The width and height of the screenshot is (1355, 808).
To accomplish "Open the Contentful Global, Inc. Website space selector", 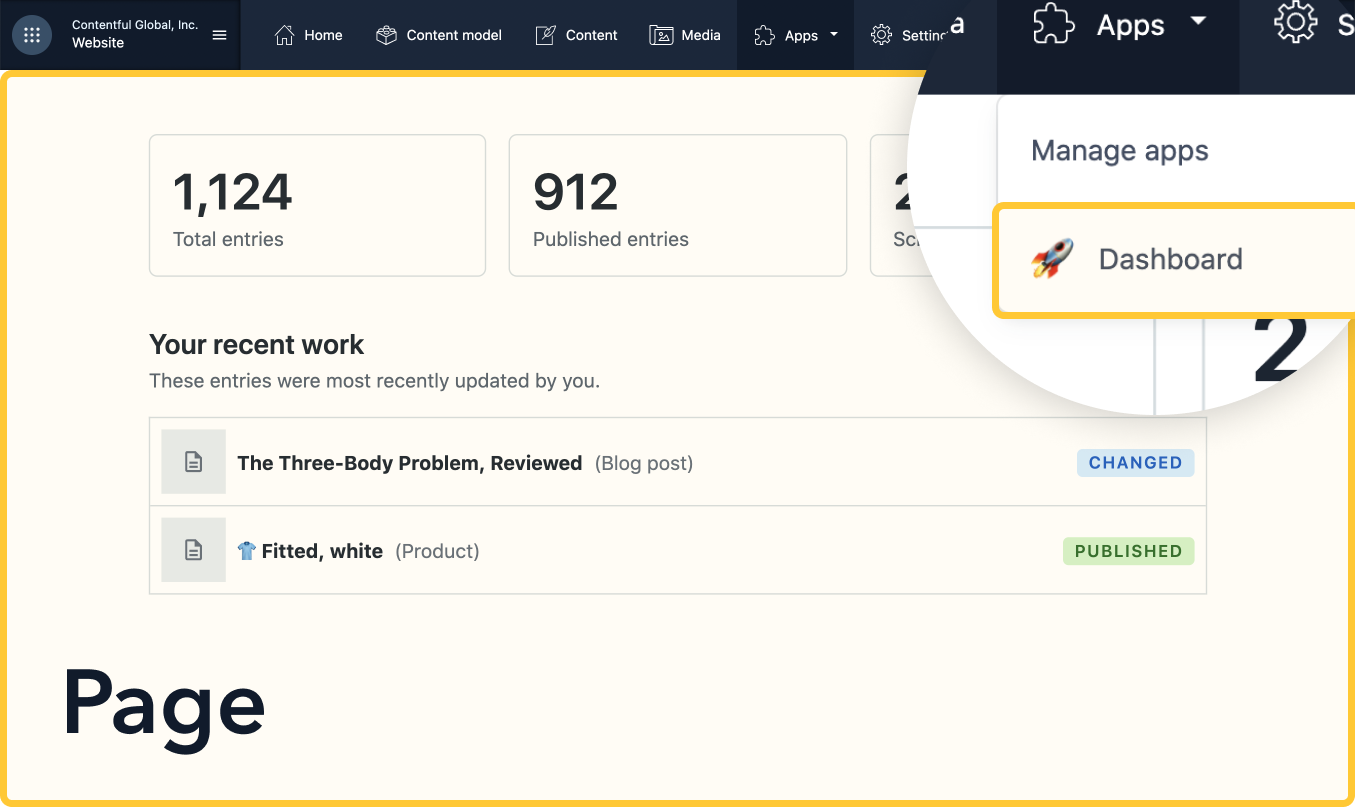I will pyautogui.click(x=135, y=35).
